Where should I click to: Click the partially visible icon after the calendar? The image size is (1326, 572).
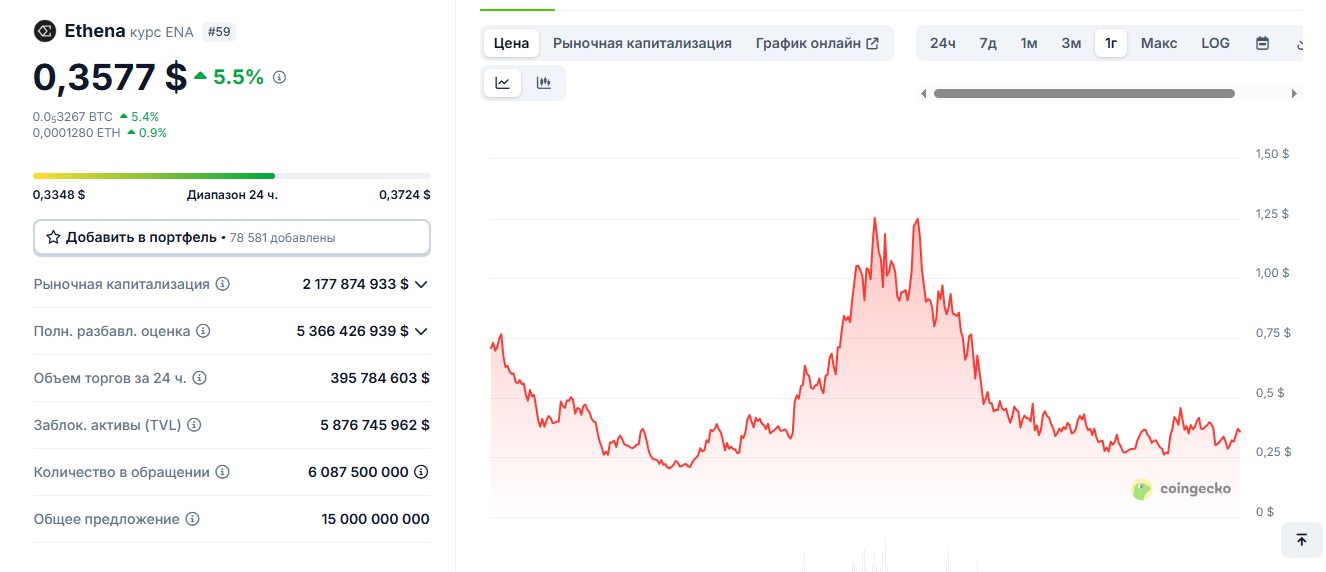coord(1298,43)
